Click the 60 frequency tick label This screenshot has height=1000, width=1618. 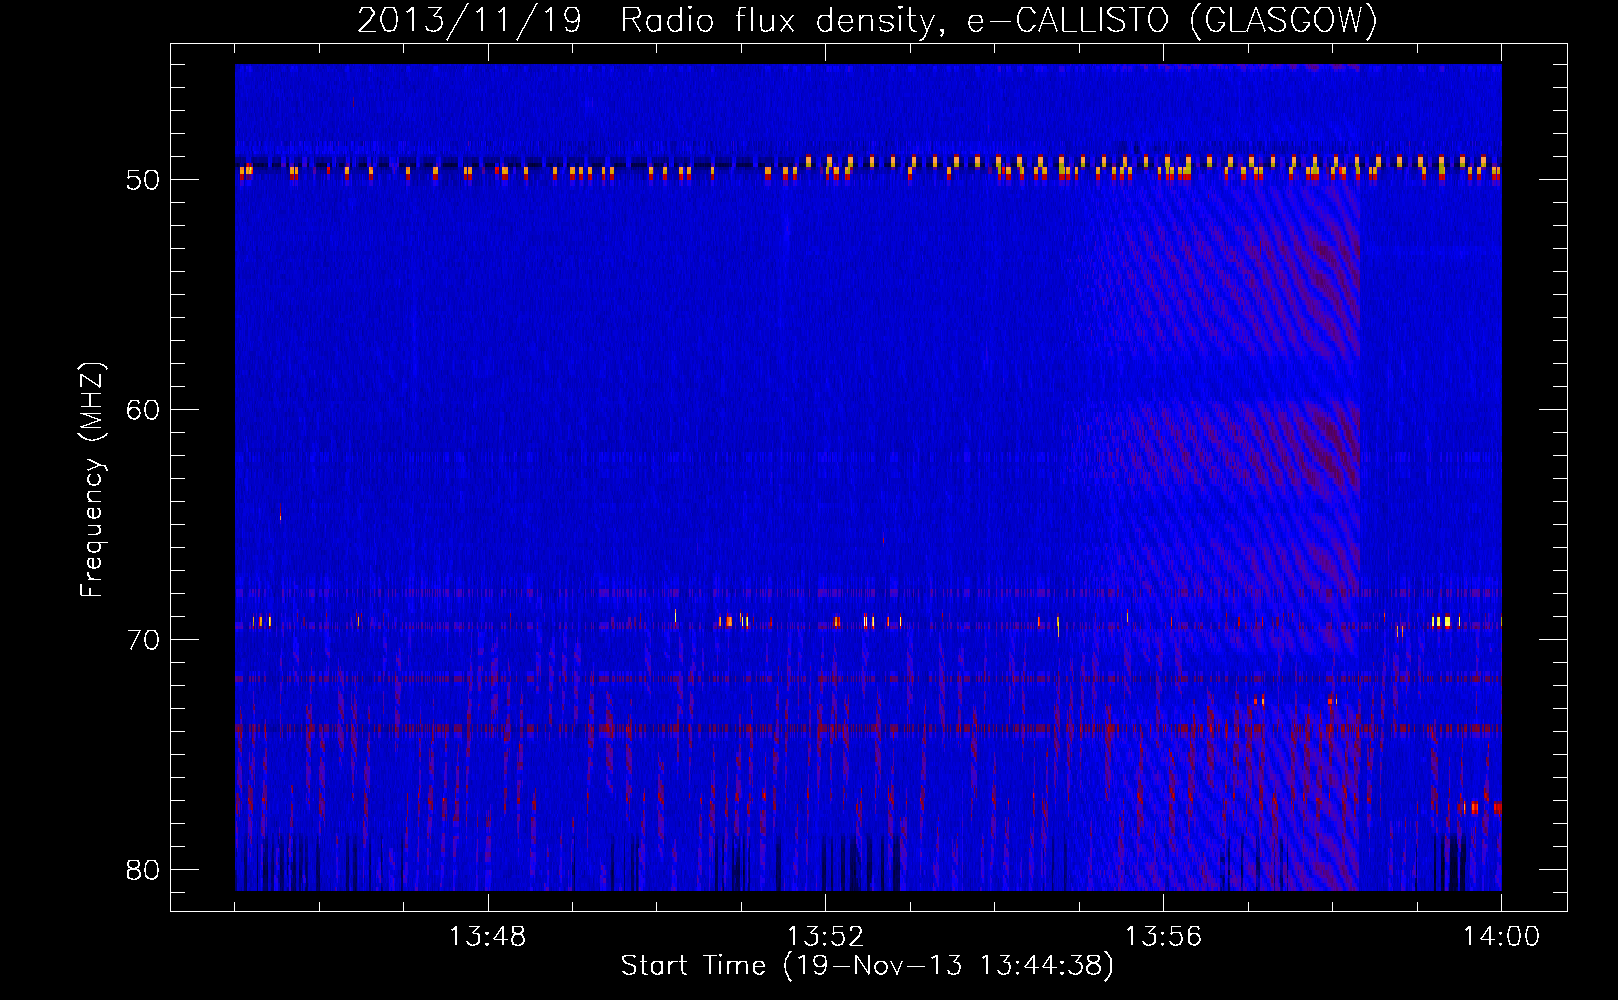[x=144, y=410]
